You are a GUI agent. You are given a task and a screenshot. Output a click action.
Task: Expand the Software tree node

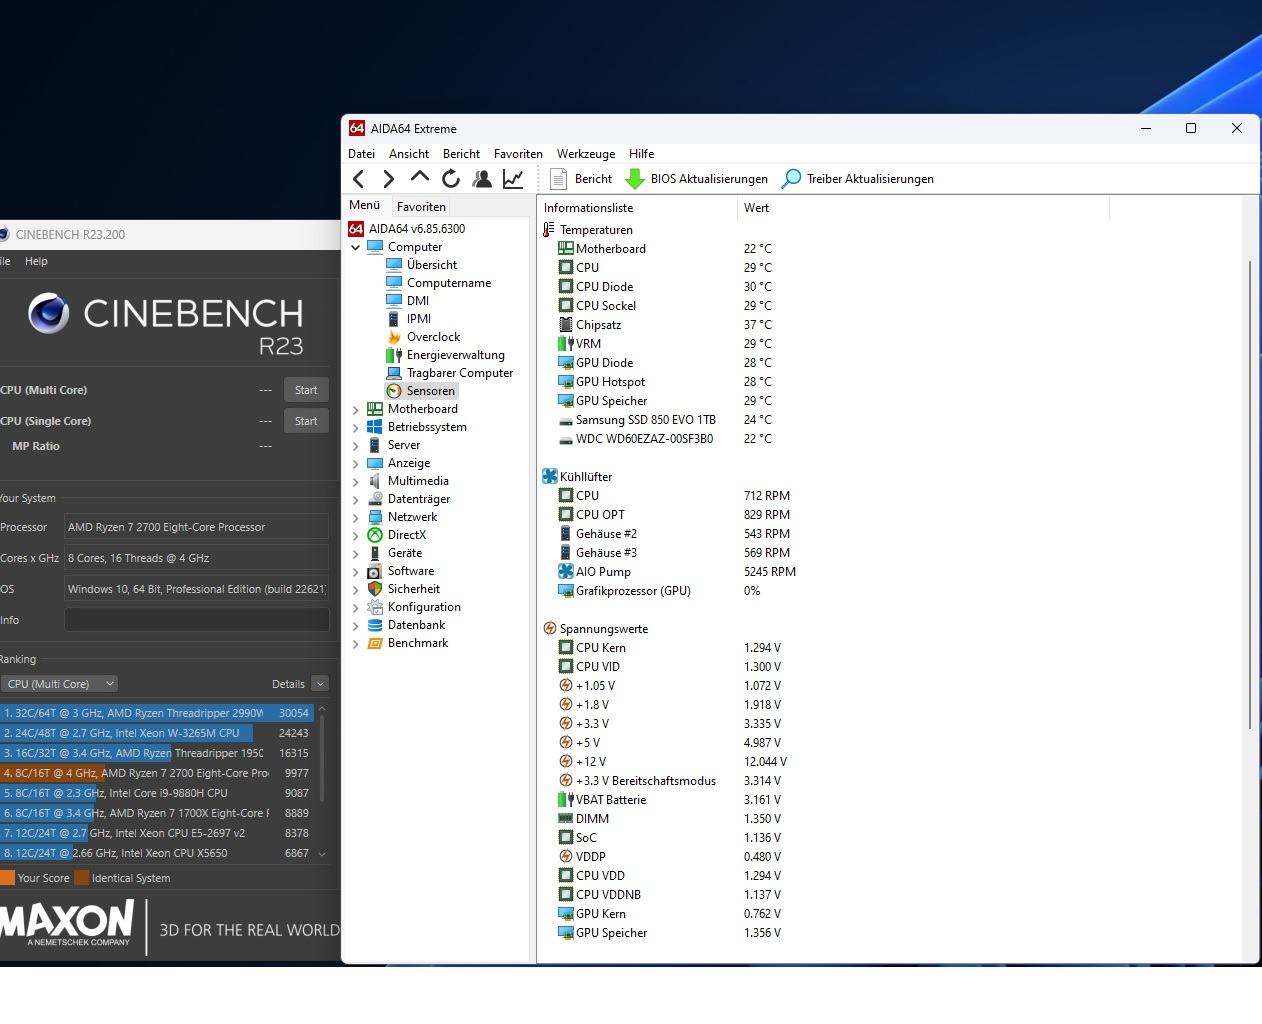tap(355, 571)
